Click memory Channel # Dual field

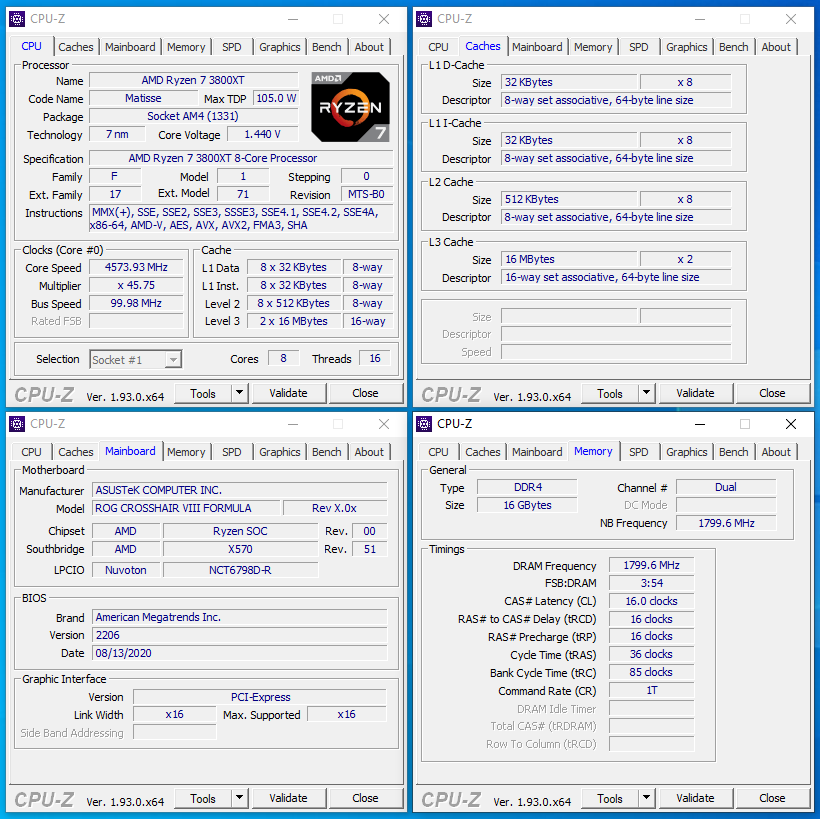point(726,487)
